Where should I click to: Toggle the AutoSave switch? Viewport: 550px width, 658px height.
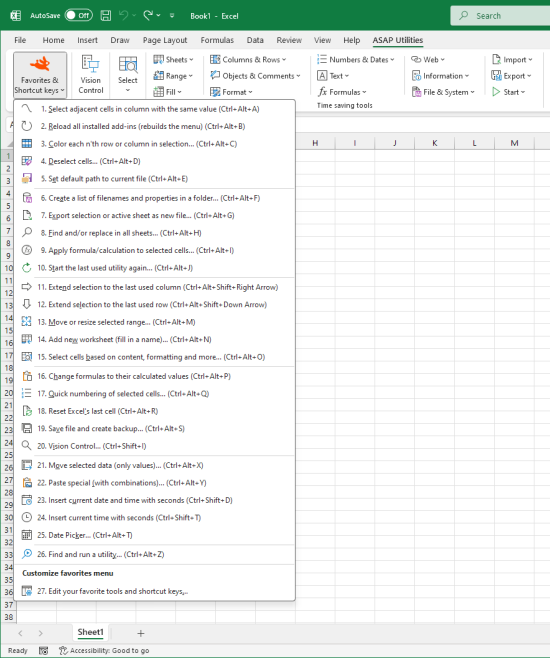point(78,16)
